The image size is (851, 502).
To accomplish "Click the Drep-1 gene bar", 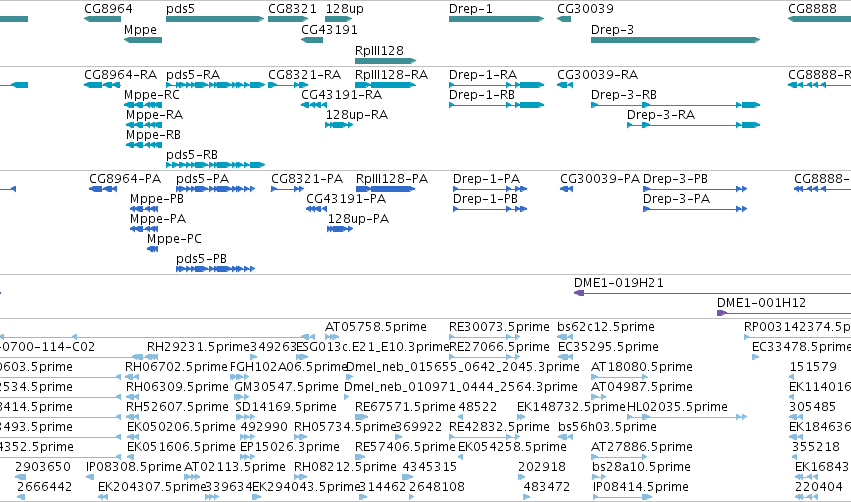I will coord(496,19).
